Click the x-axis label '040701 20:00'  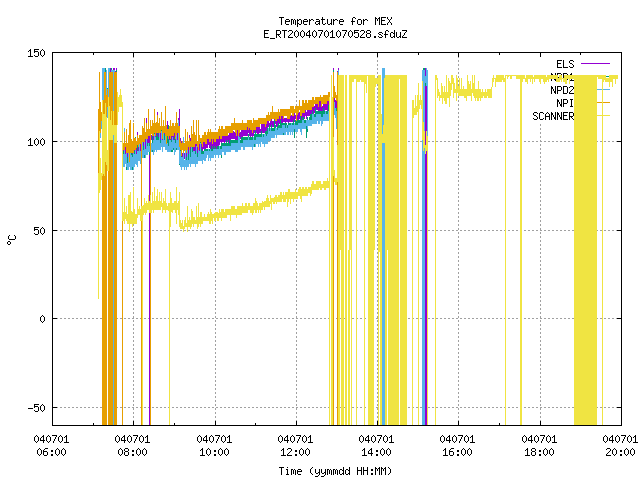point(620,446)
